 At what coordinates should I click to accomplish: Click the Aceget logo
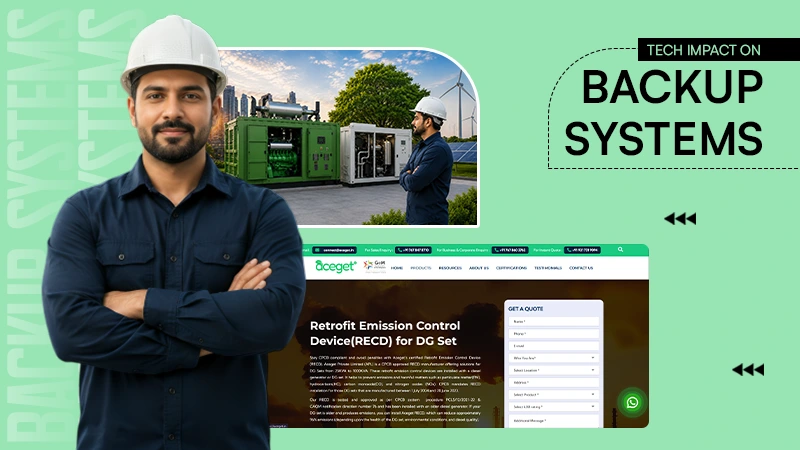[x=335, y=266]
